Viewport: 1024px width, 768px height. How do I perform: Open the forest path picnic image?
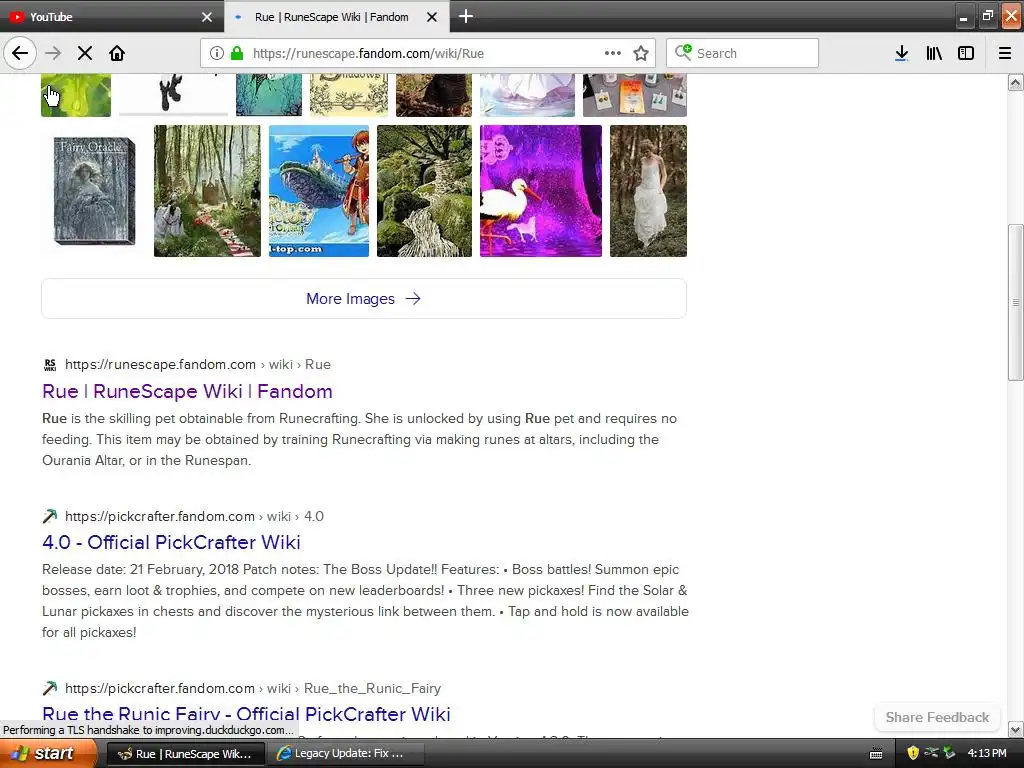(x=207, y=191)
